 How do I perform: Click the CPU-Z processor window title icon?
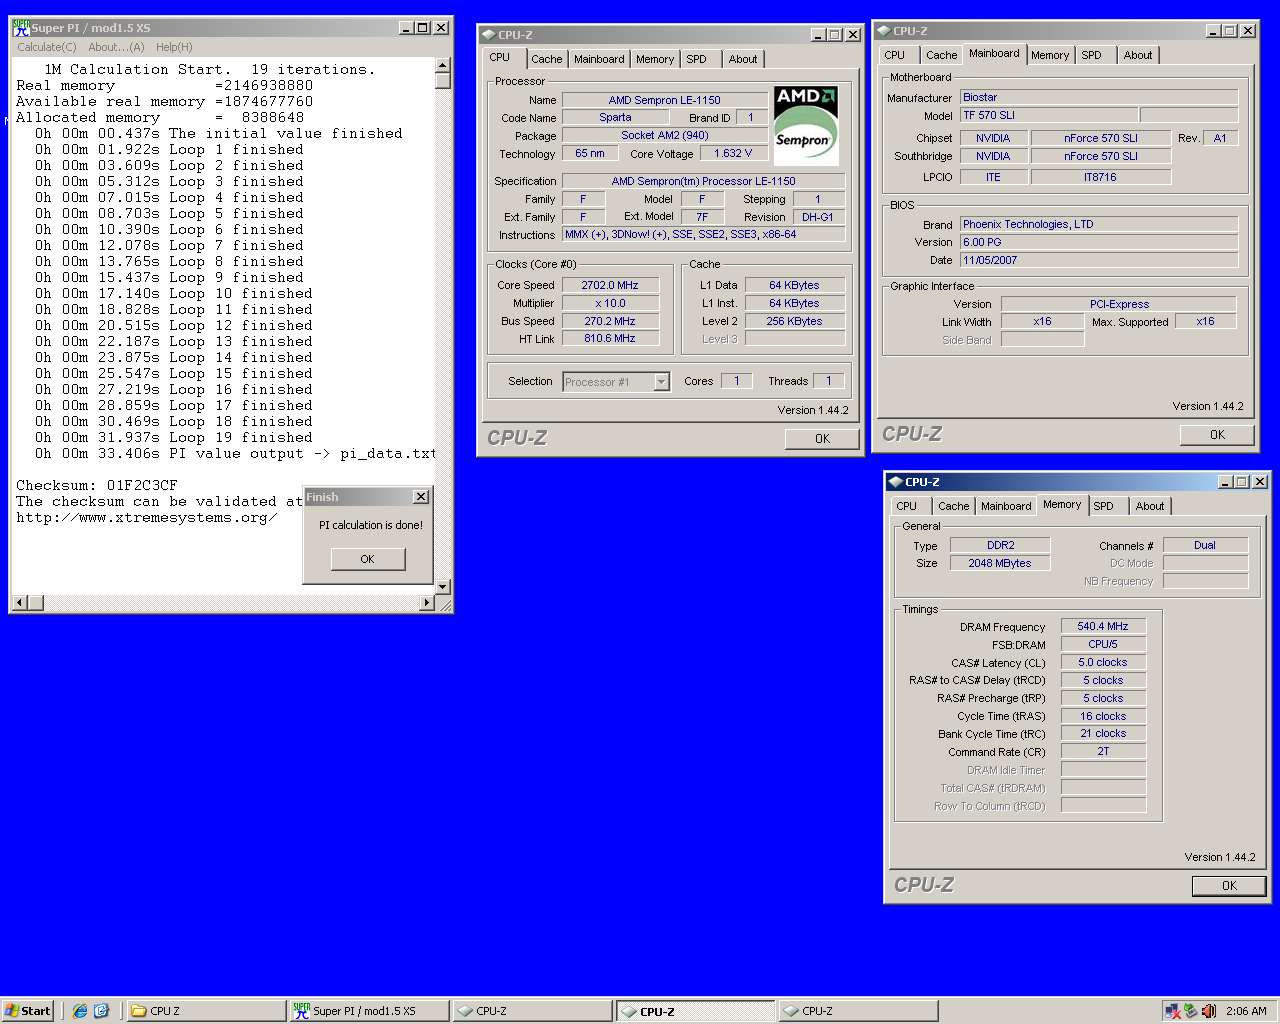coord(489,35)
